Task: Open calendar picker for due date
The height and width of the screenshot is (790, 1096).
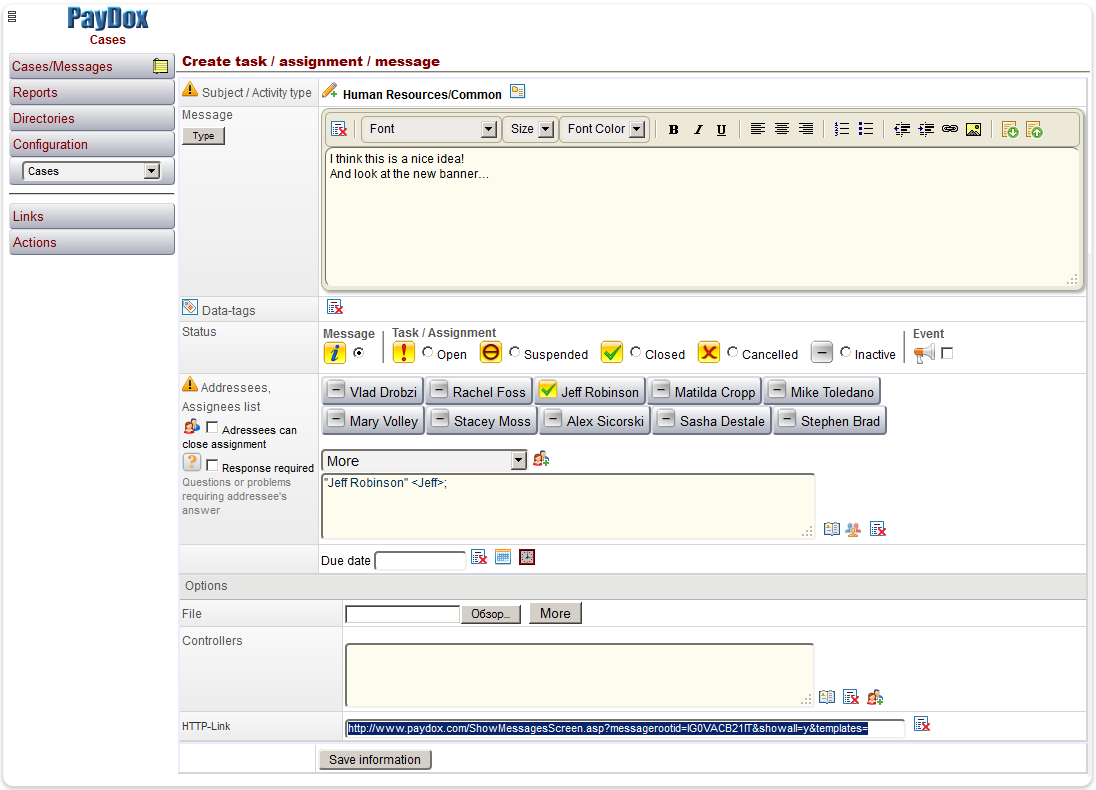Action: [x=503, y=556]
